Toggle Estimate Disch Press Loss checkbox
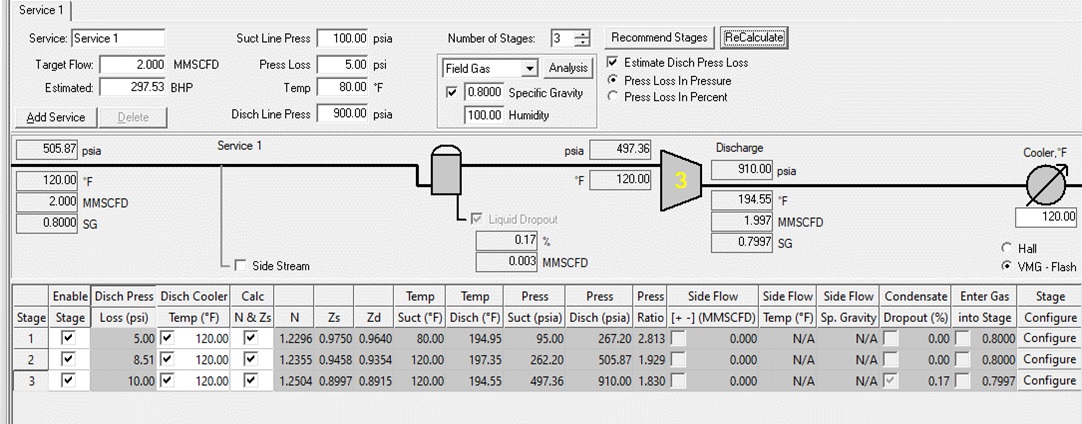This screenshot has width=1082, height=424. [x=614, y=63]
